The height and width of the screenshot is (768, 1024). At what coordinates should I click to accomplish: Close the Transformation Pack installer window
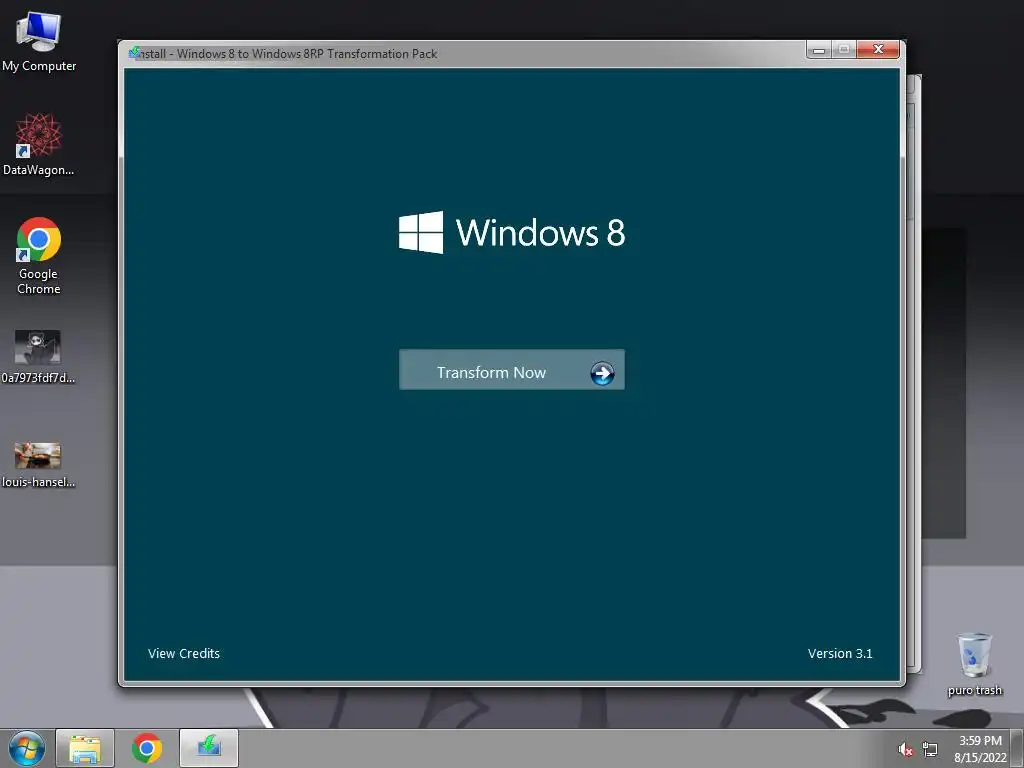click(x=878, y=50)
